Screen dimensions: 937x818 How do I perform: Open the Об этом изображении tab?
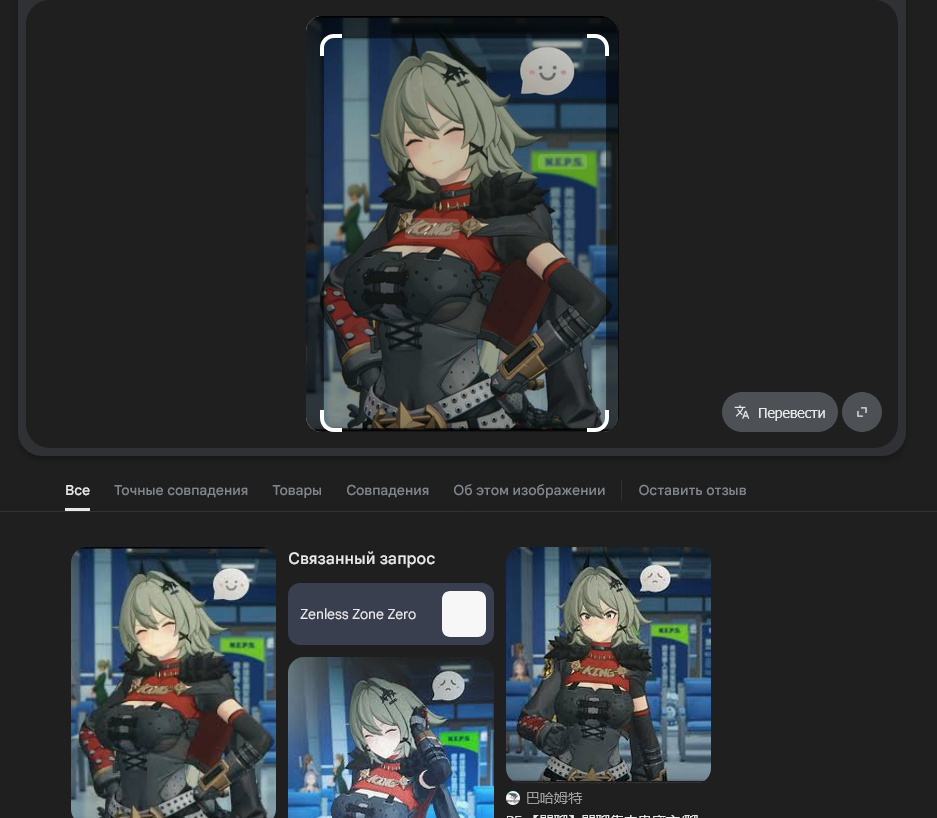coord(529,491)
